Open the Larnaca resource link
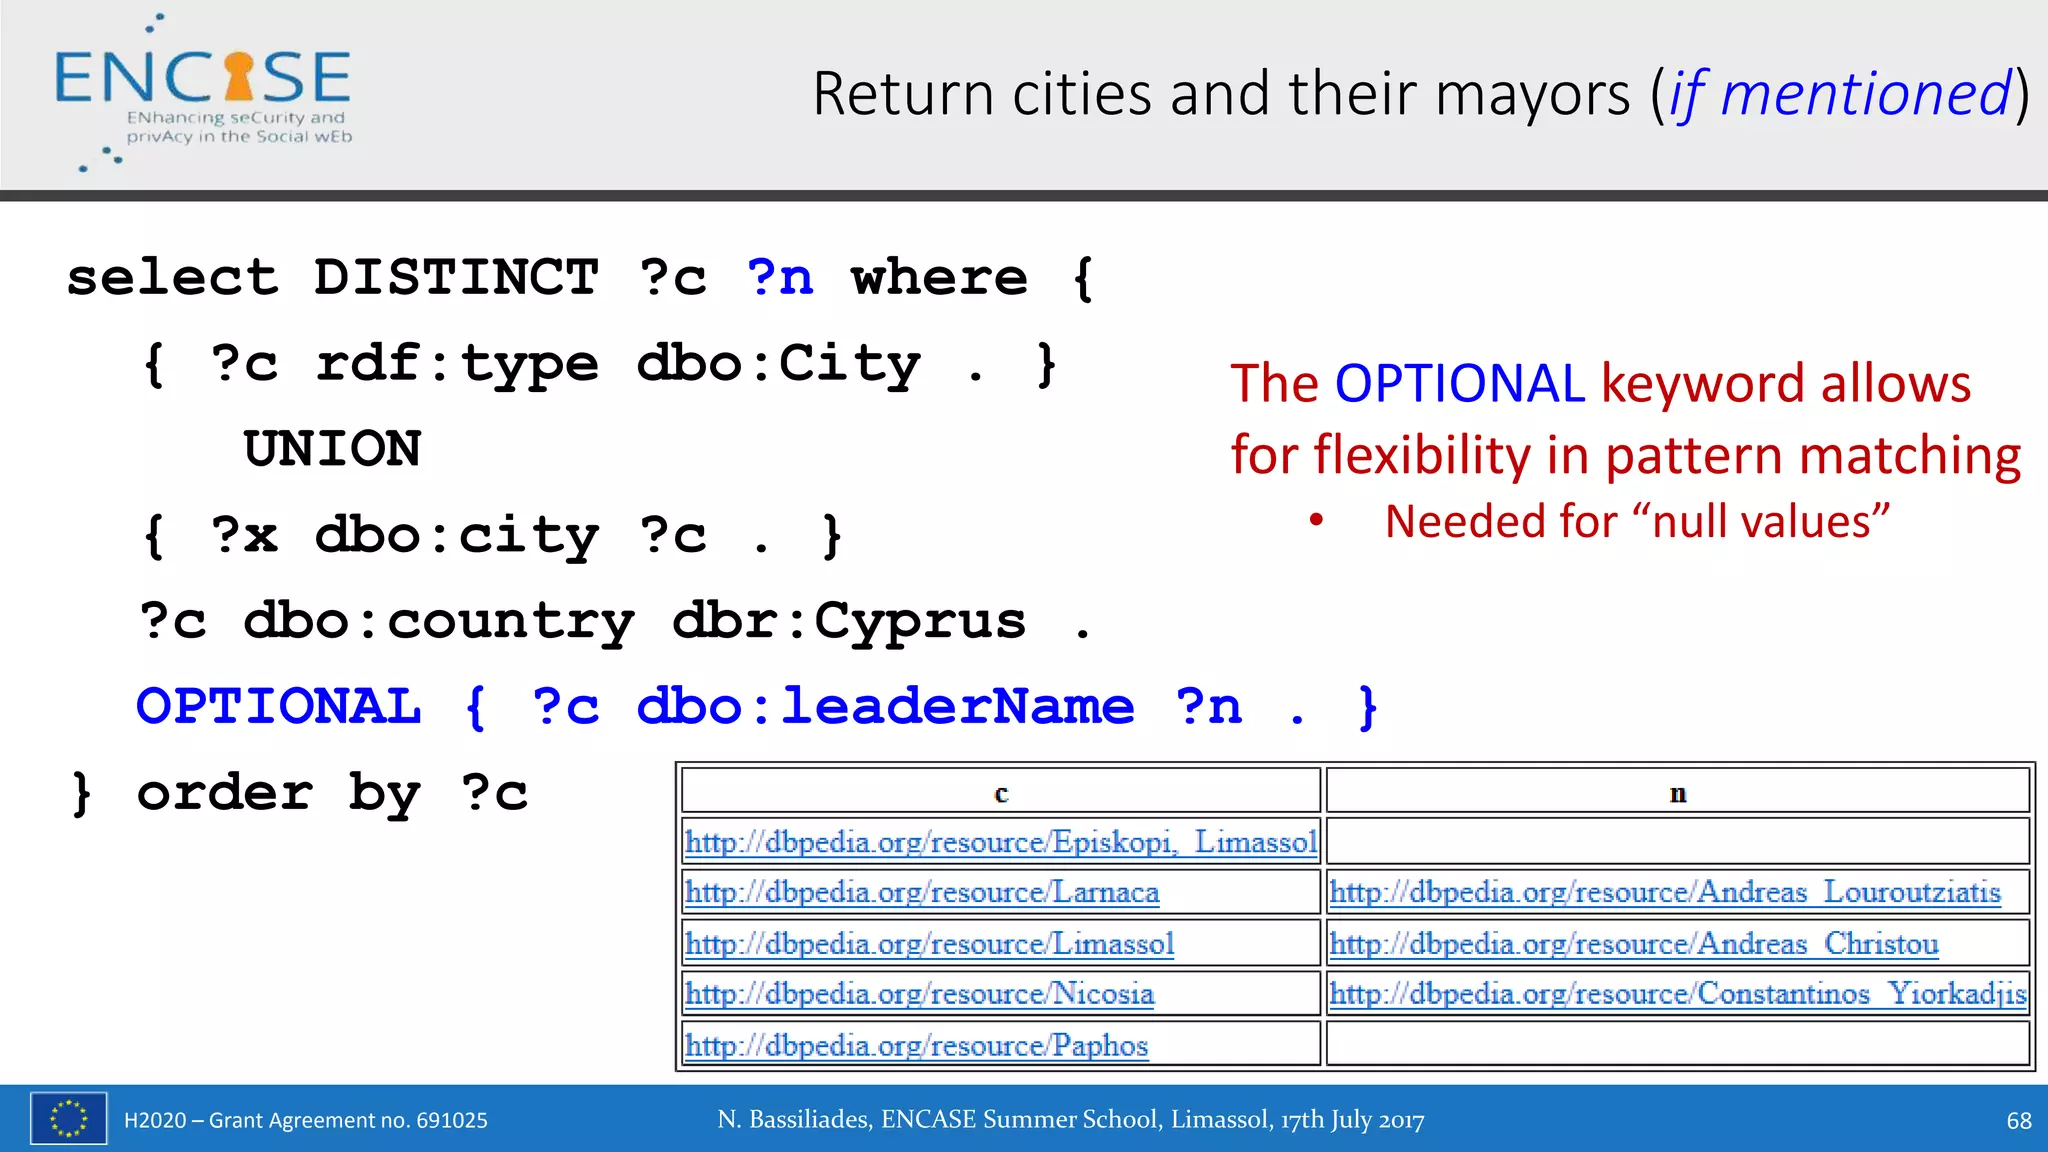This screenshot has width=2048, height=1152. pyautogui.click(x=921, y=892)
